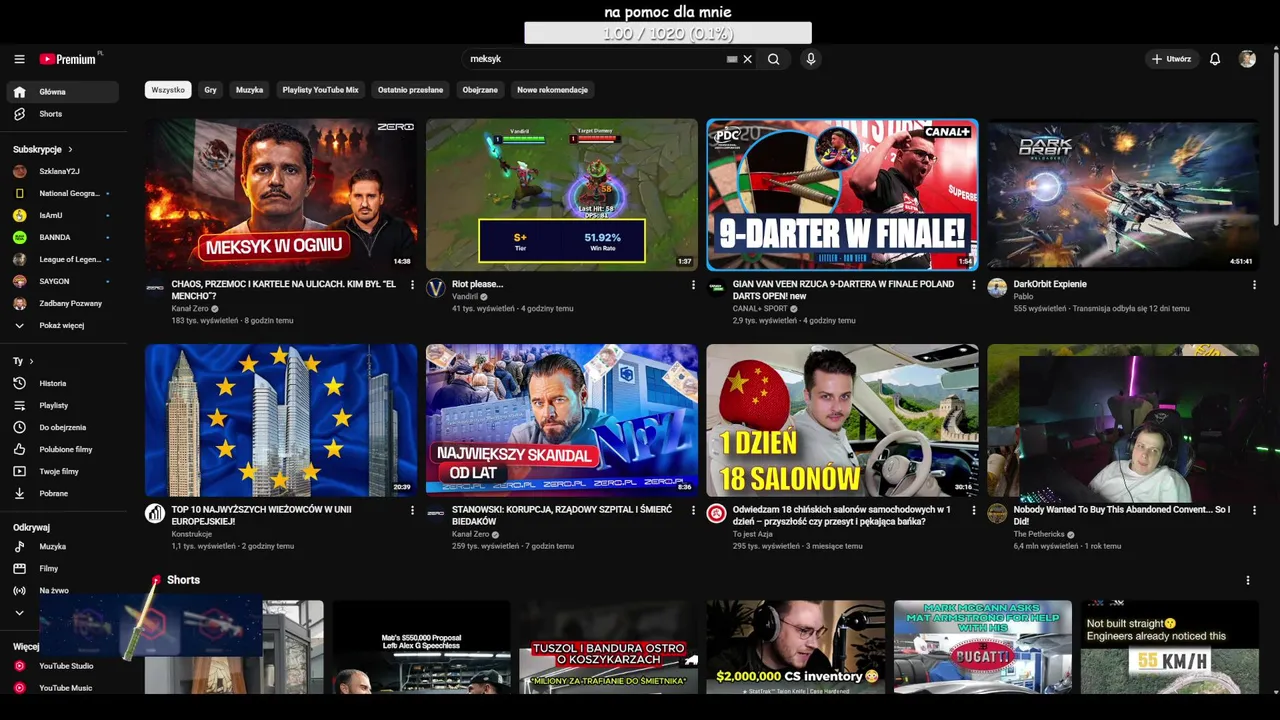The width and height of the screenshot is (1280, 720).
Task: Open options menu for Stanowski korupcja video
Action: (693, 510)
